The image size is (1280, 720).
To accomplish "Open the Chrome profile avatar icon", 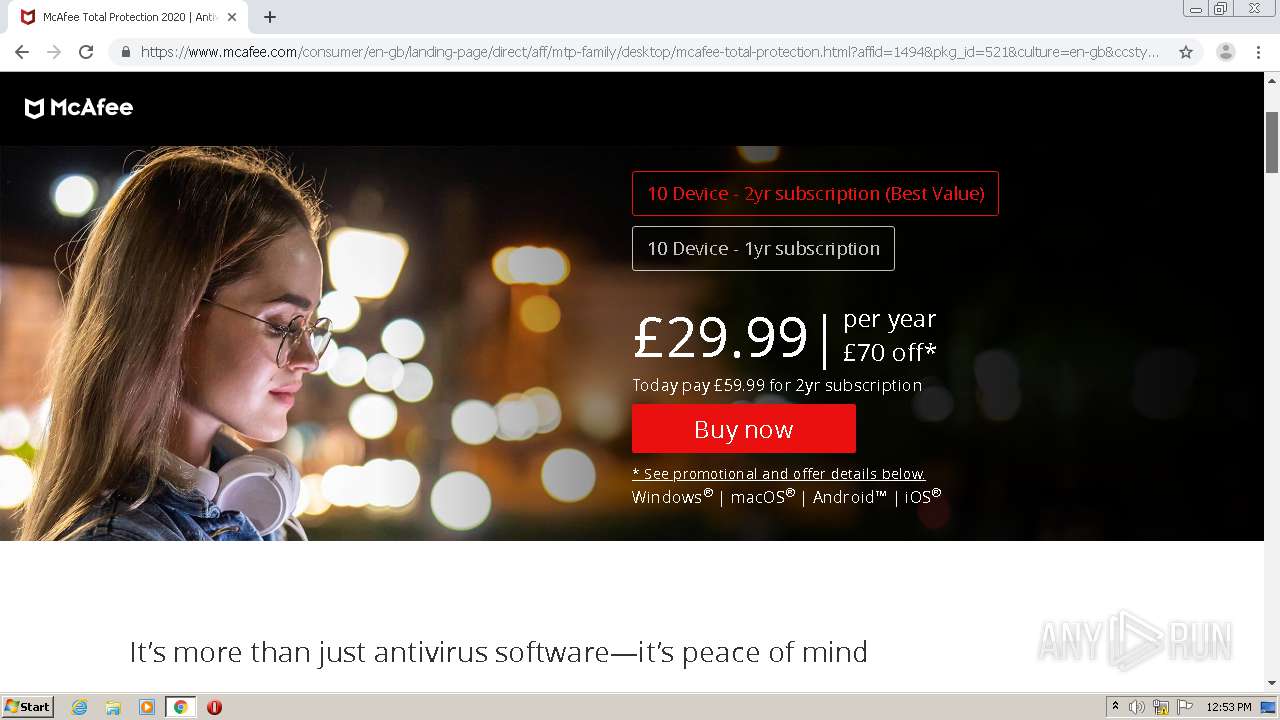I will (x=1226, y=52).
